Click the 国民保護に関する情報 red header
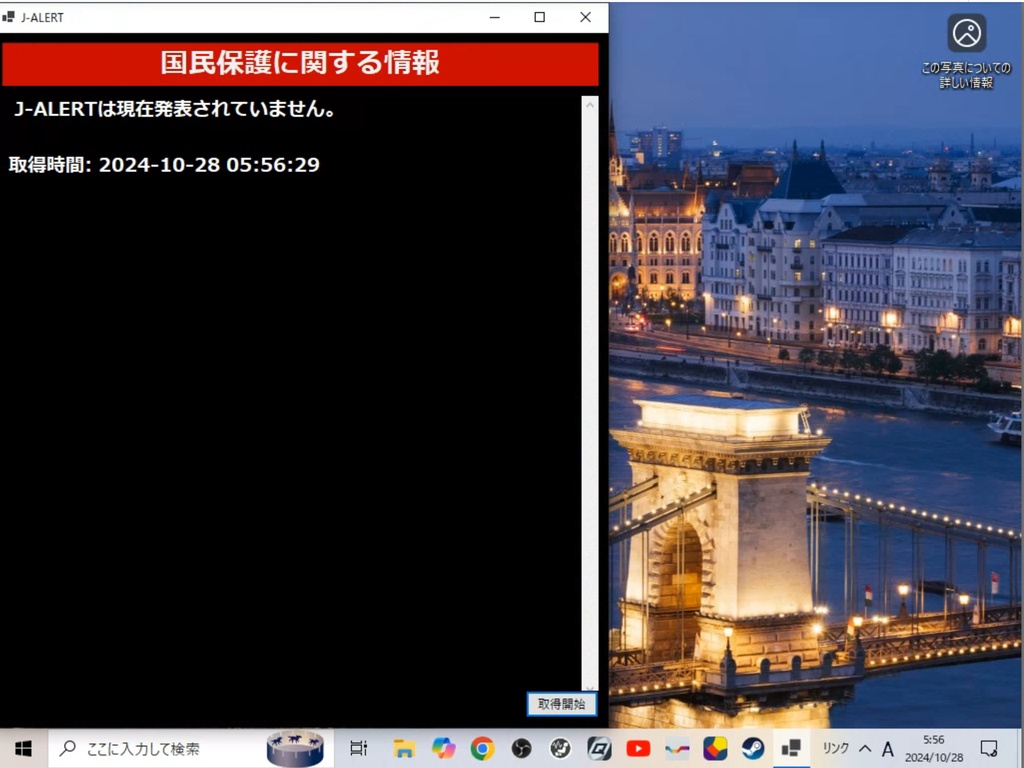 [x=300, y=63]
